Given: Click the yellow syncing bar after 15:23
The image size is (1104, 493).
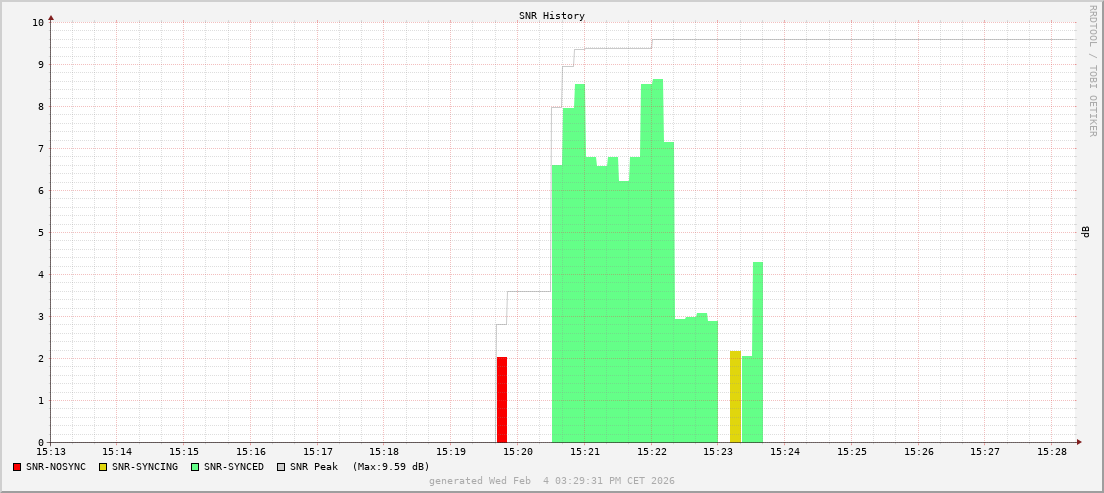Looking at the screenshot, I should (735, 397).
